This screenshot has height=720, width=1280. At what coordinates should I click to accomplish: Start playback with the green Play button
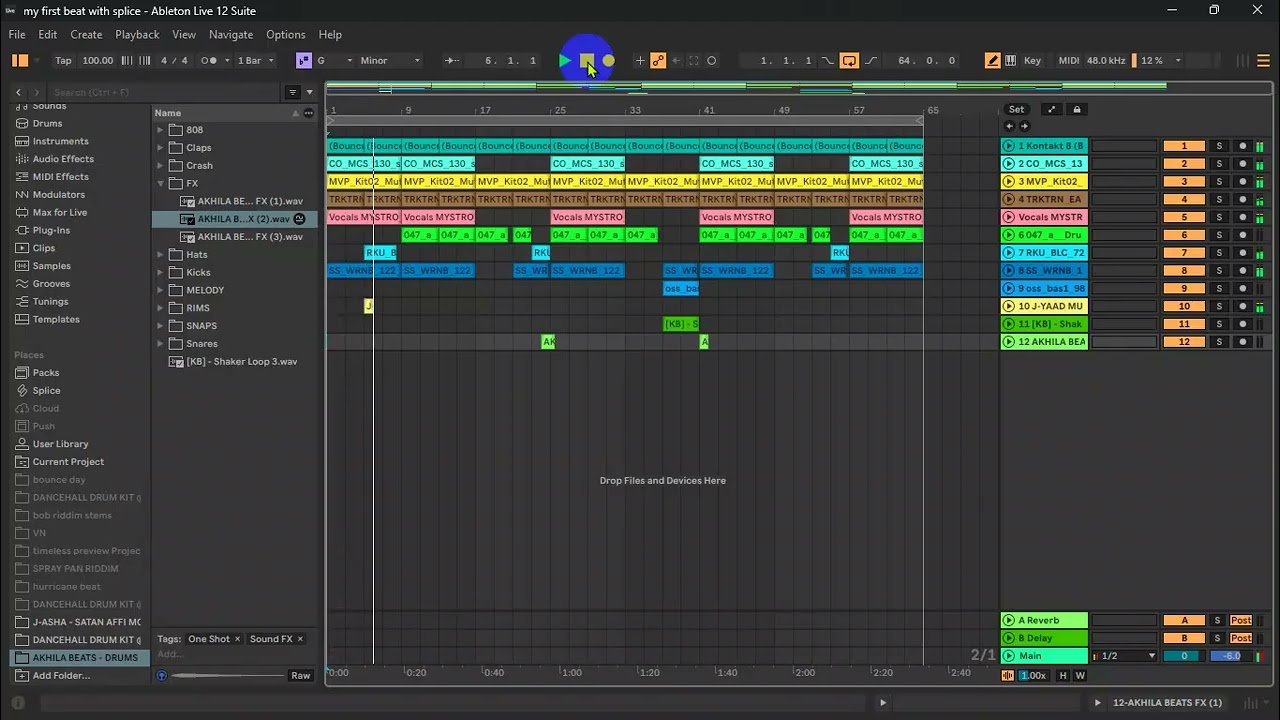tap(565, 61)
